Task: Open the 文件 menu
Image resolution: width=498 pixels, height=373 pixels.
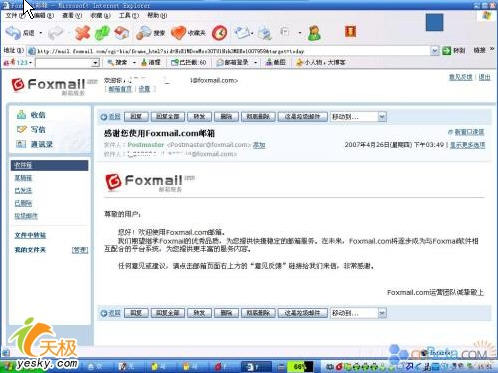Action: 15,15
